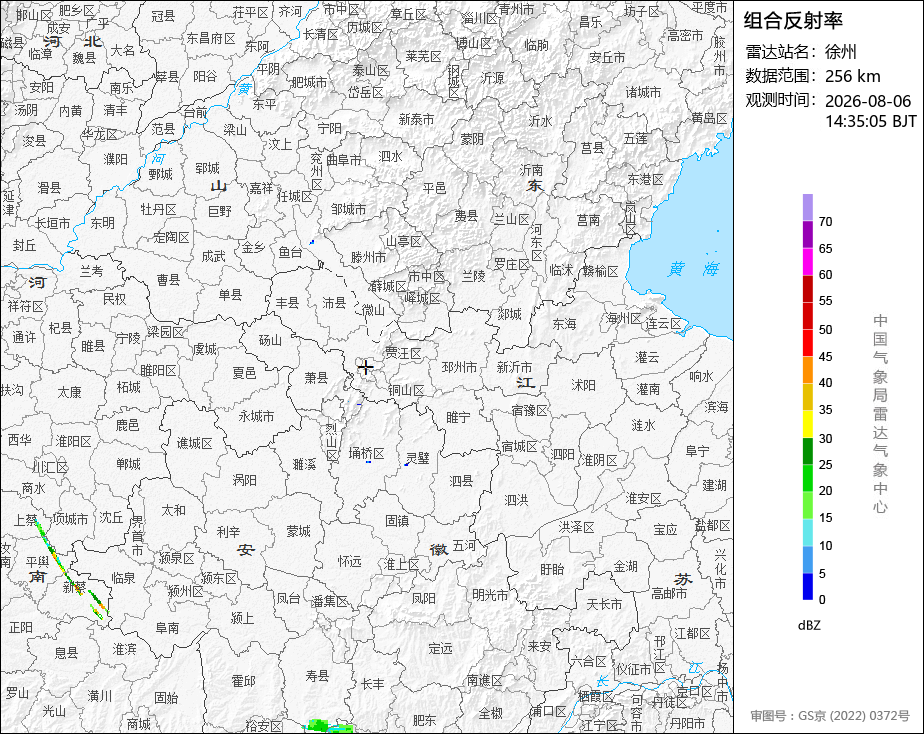Click the 灵璧 label with blue echo

coord(418,458)
